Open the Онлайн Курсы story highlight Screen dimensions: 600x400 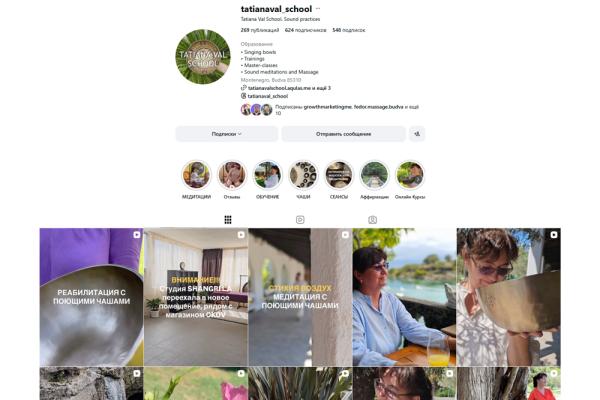(410, 175)
